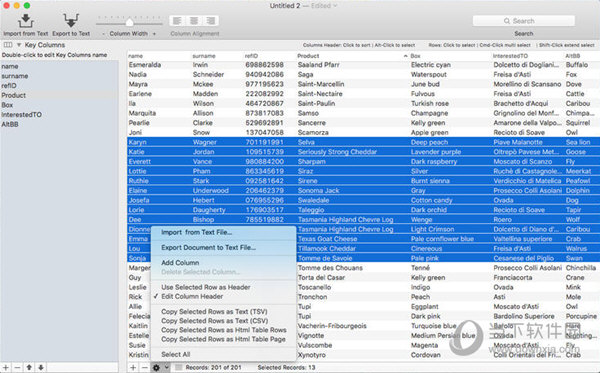
Task: Click the 'Turkish rose' box cell
Action: [x=430, y=103]
